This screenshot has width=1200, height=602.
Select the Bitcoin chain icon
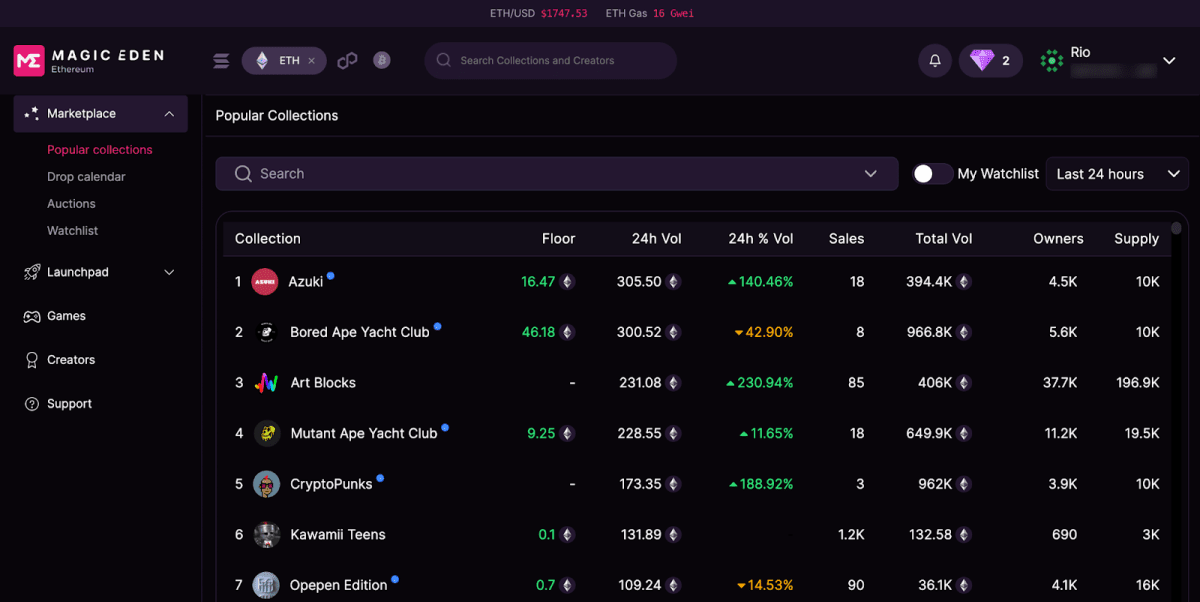(x=381, y=61)
